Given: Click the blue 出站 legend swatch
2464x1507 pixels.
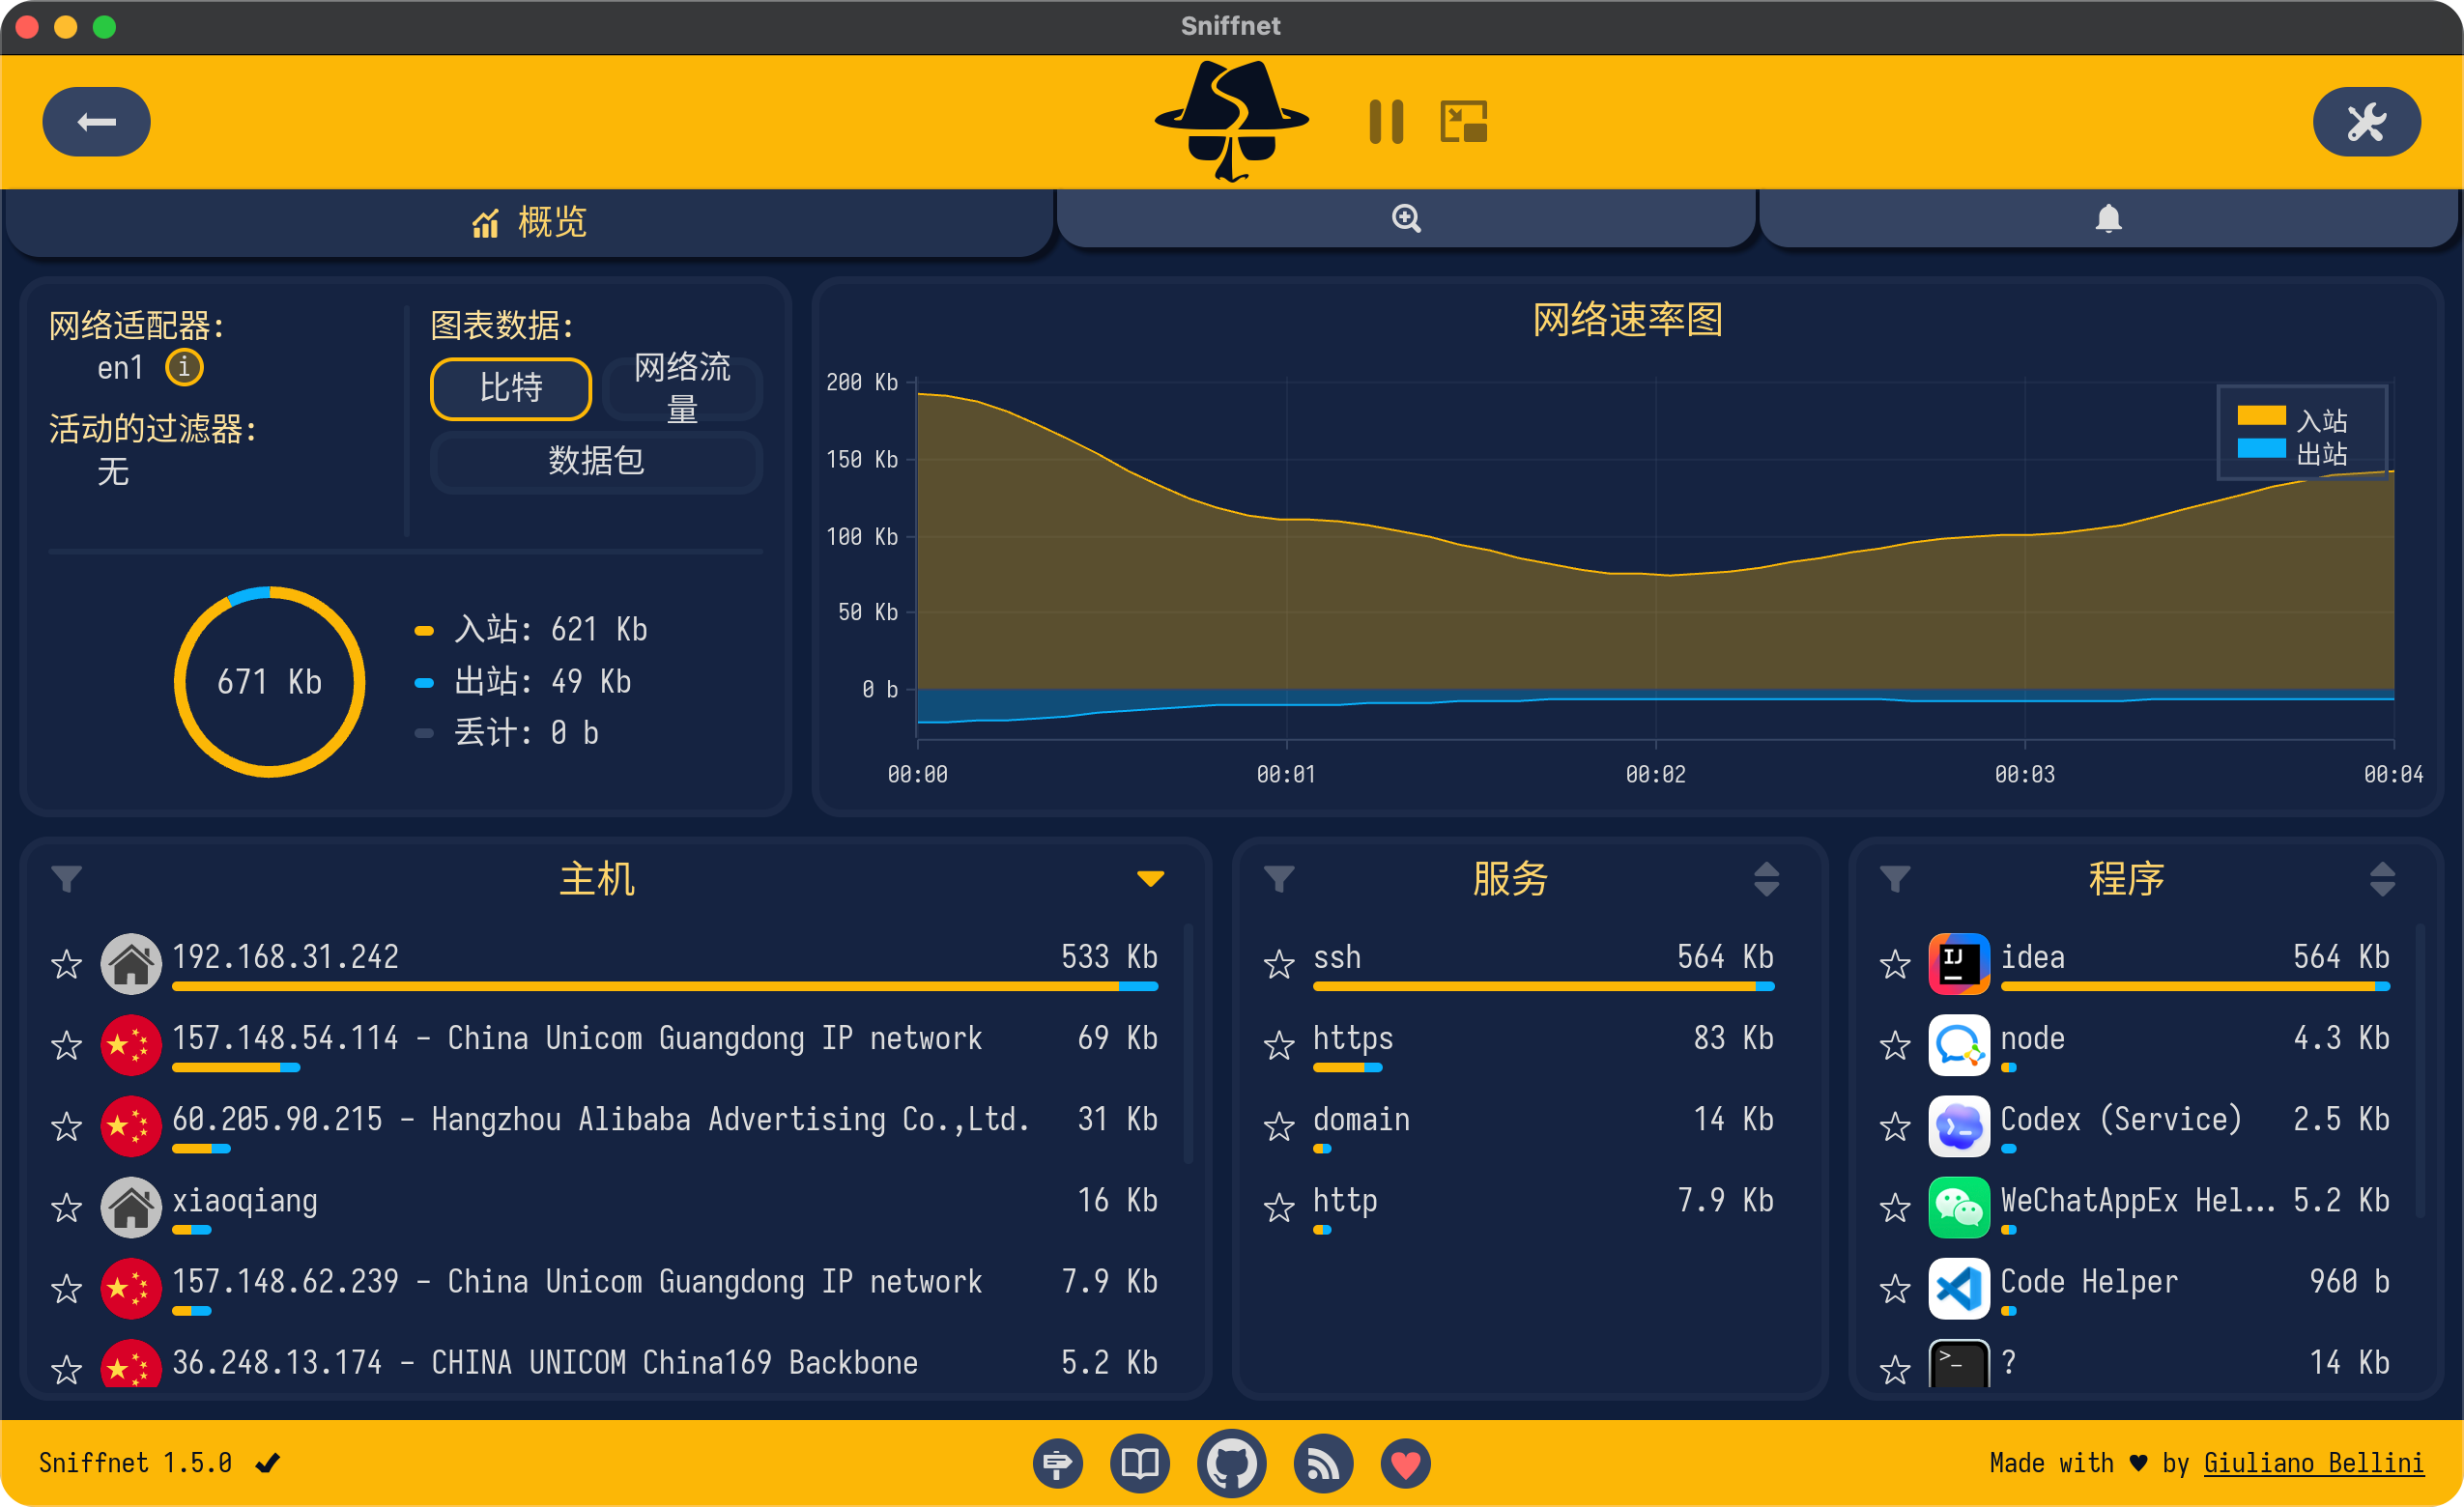Looking at the screenshot, I should (2260, 448).
